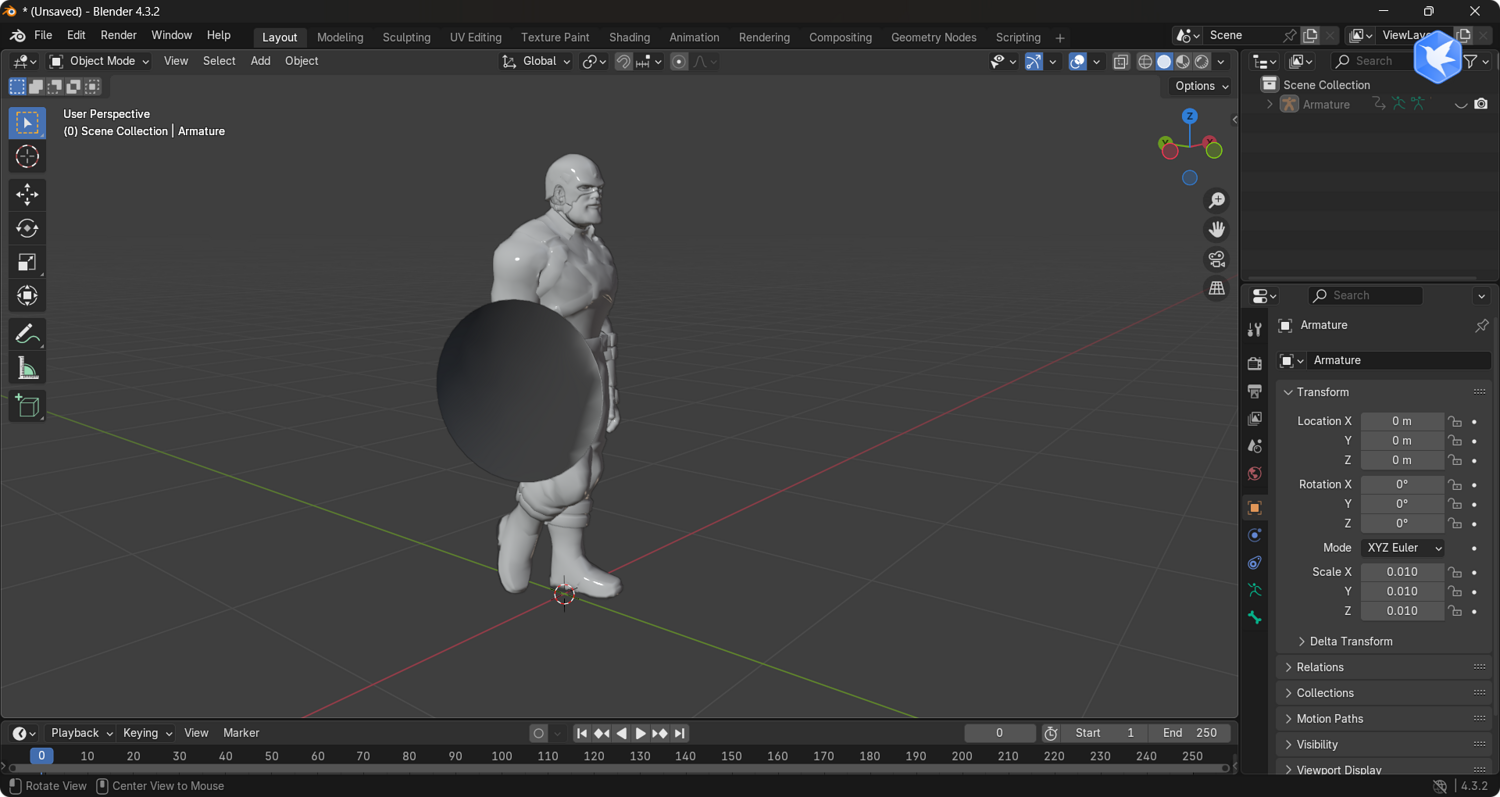Select the Add Cube tool

27,406
